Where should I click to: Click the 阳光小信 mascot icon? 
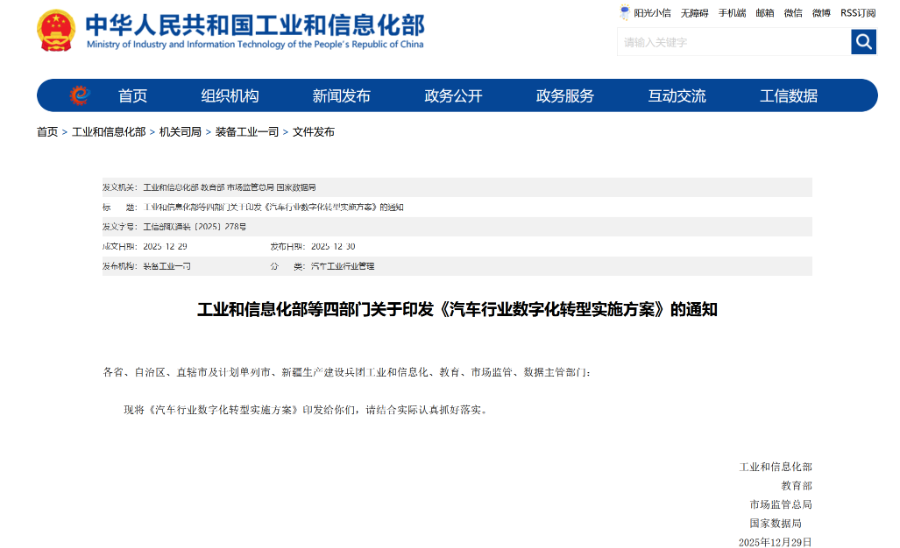pos(625,13)
